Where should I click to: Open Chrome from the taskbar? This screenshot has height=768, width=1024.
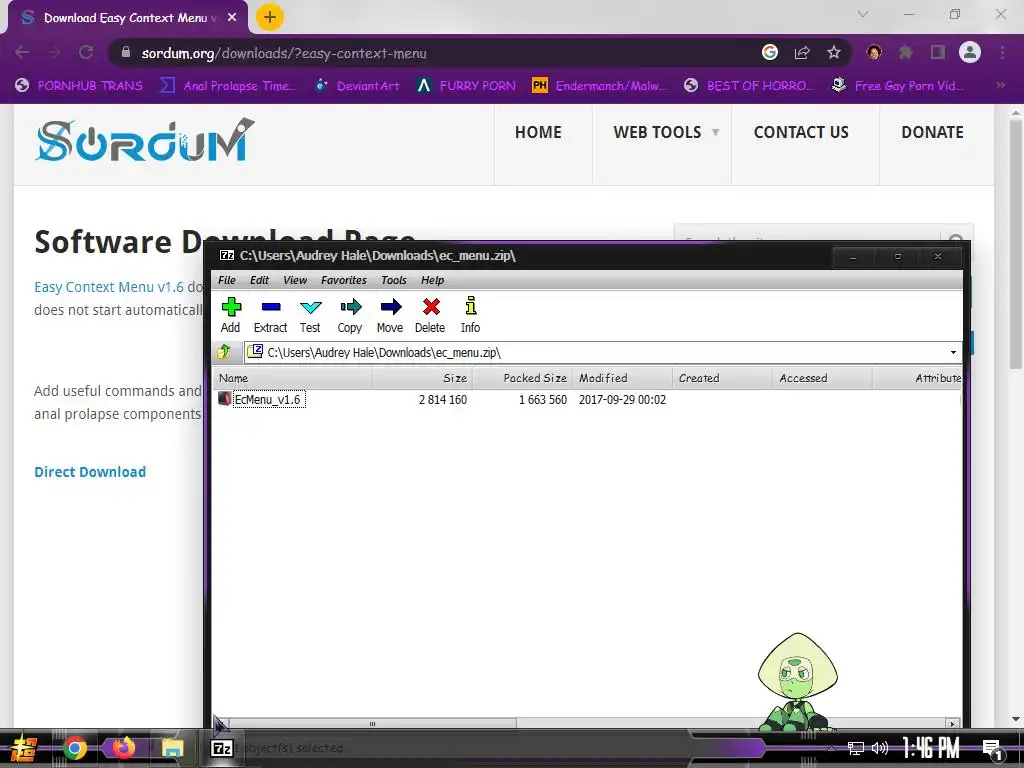tap(75, 748)
